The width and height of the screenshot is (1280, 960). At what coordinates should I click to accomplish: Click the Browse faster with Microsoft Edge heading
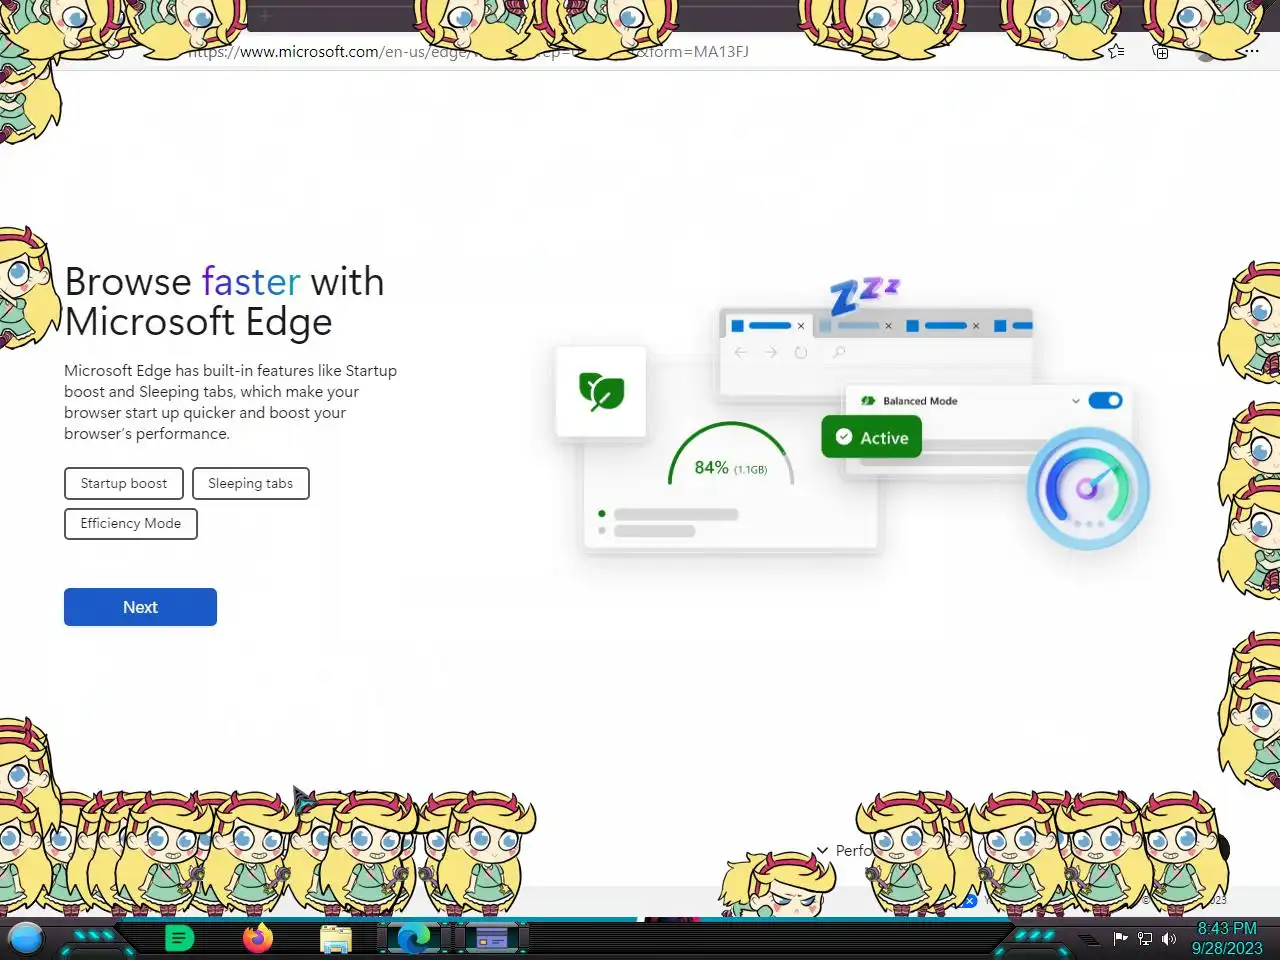click(x=224, y=301)
